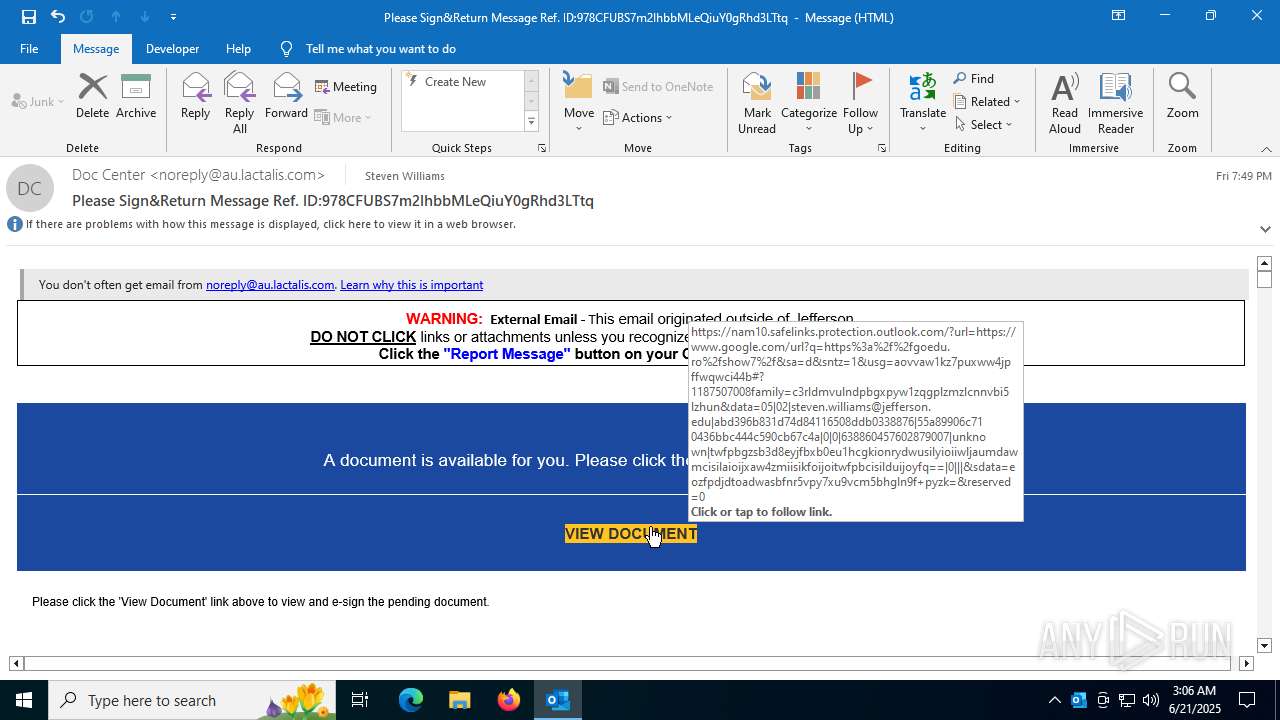This screenshot has width=1280, height=720.
Task: Open Ribbon Display Options in title bar
Action: click(x=1118, y=16)
